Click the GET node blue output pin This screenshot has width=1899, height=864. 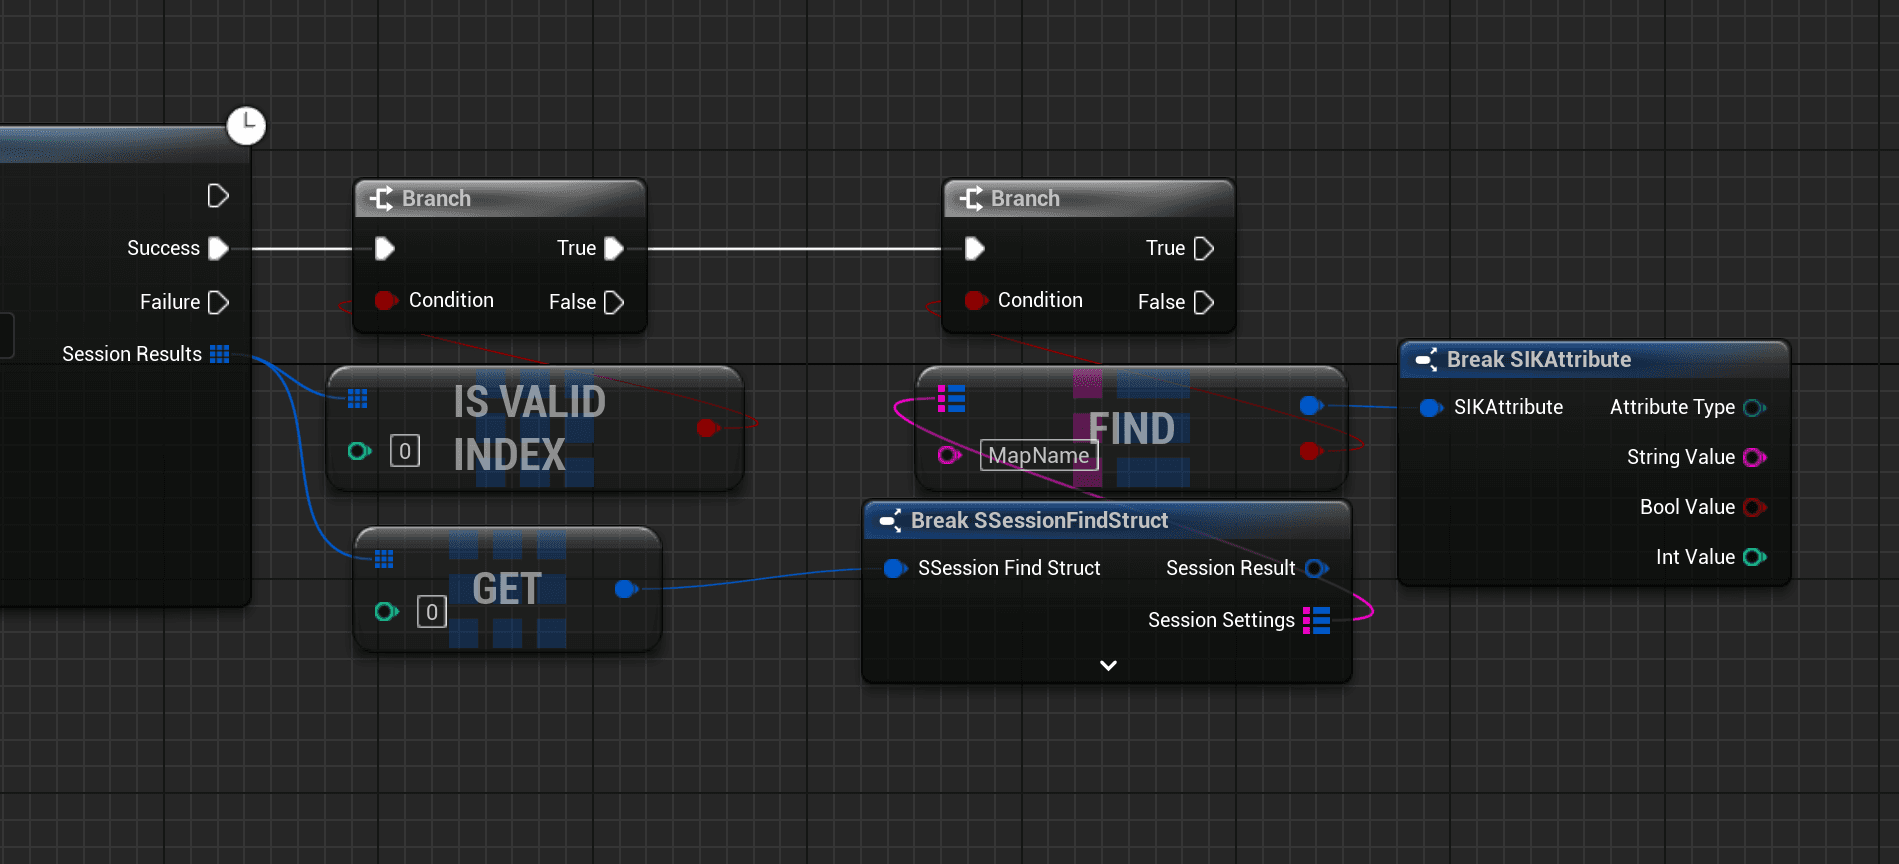626,588
